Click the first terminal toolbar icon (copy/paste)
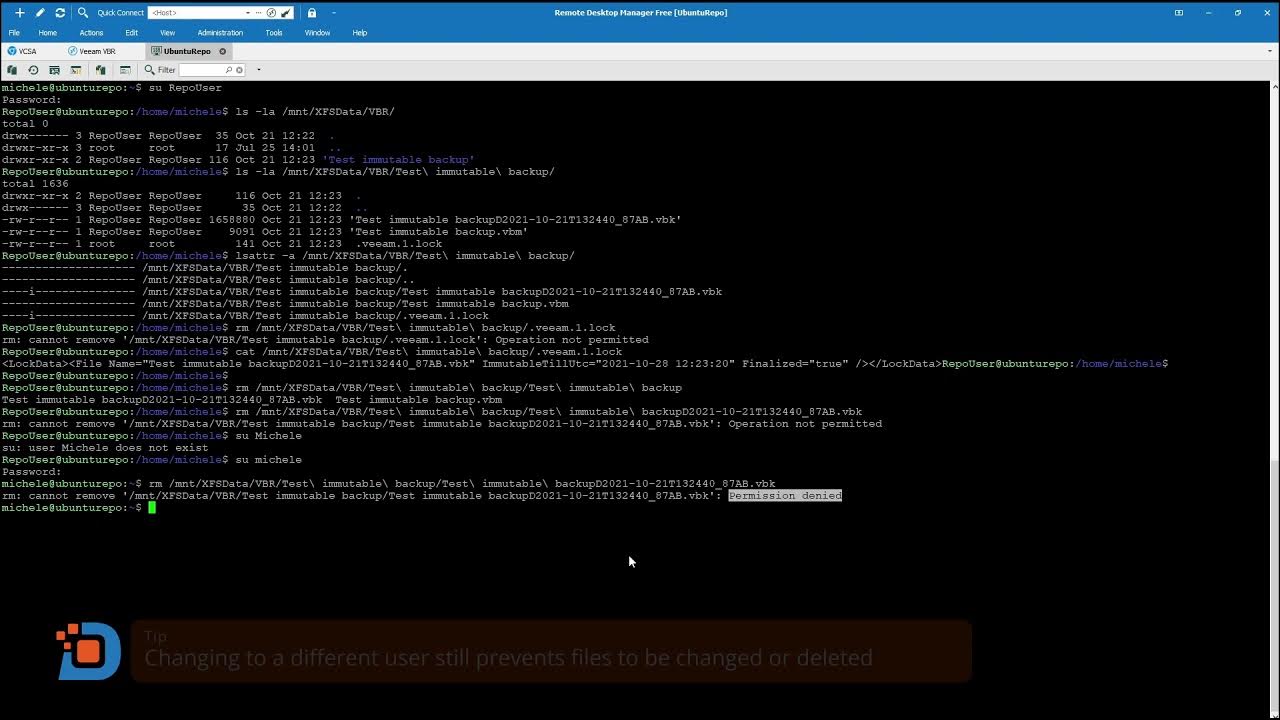Viewport: 1280px width, 720px height. (12, 70)
